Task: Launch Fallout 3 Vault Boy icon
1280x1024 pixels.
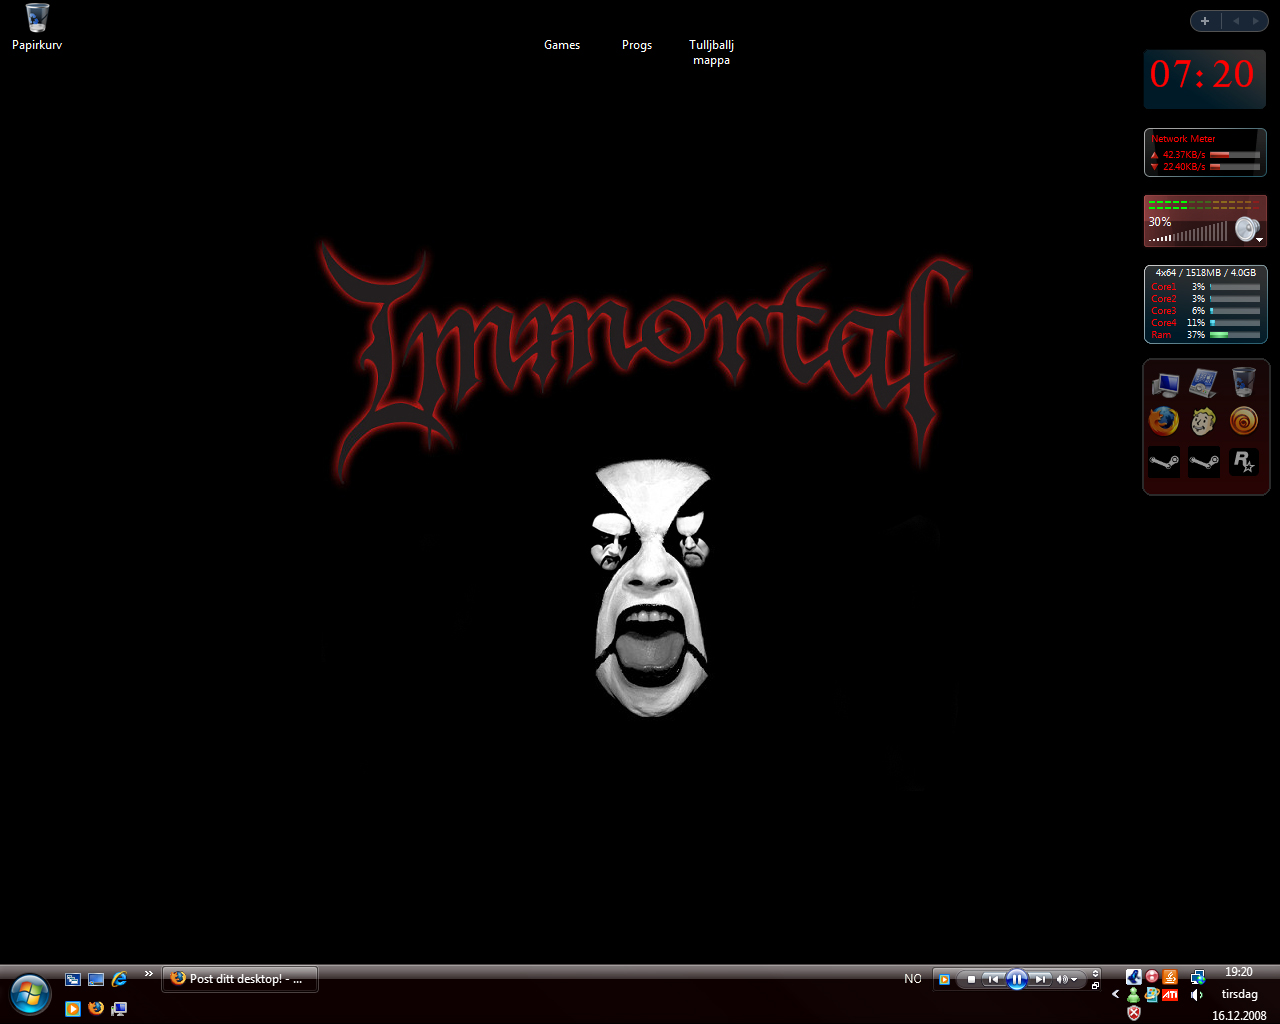Action: pyautogui.click(x=1203, y=421)
